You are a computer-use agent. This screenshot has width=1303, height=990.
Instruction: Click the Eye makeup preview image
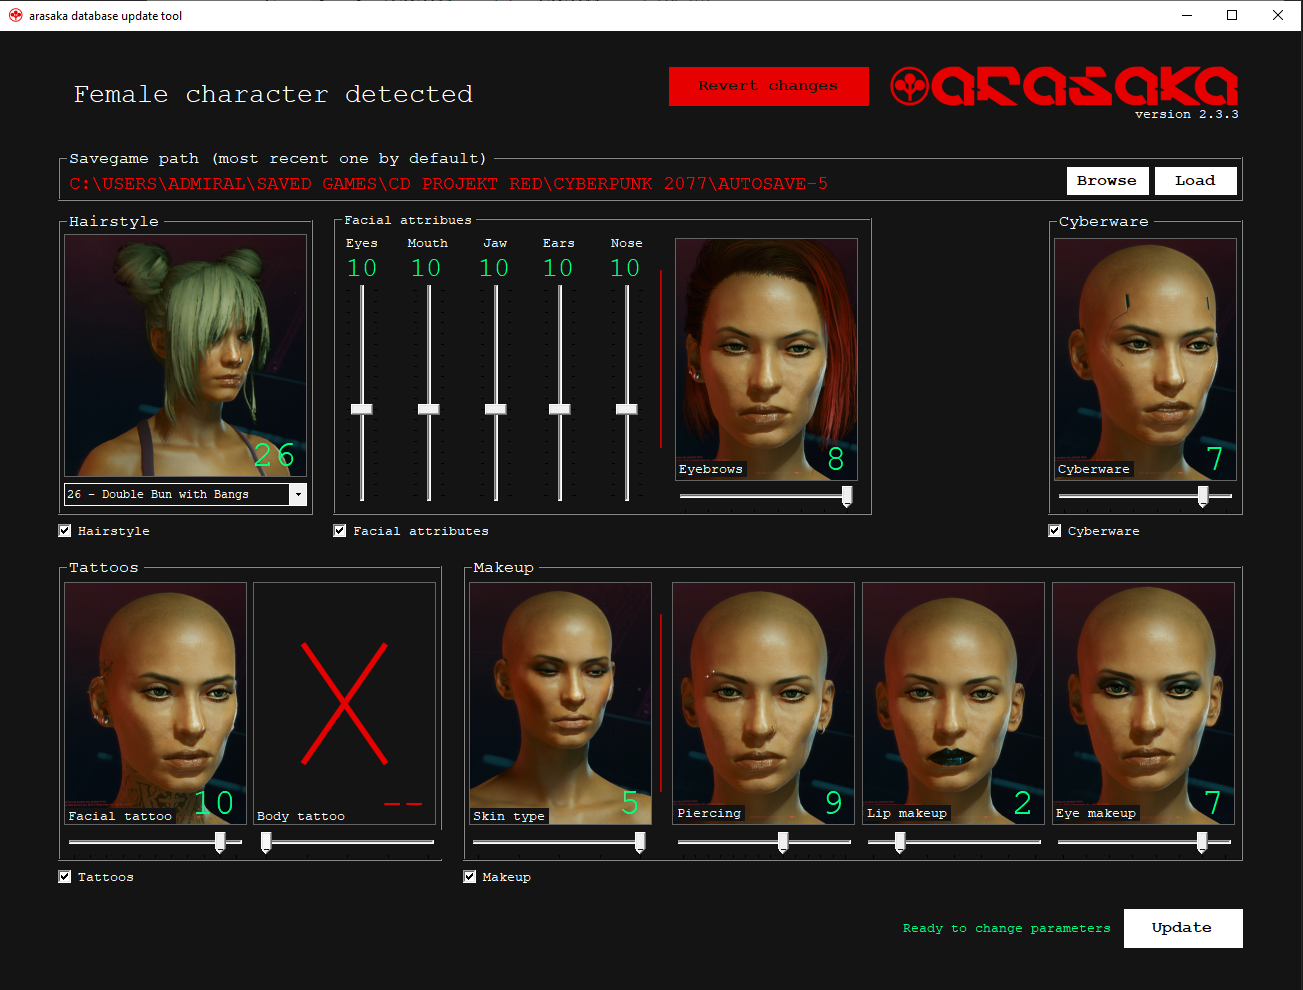1143,703
